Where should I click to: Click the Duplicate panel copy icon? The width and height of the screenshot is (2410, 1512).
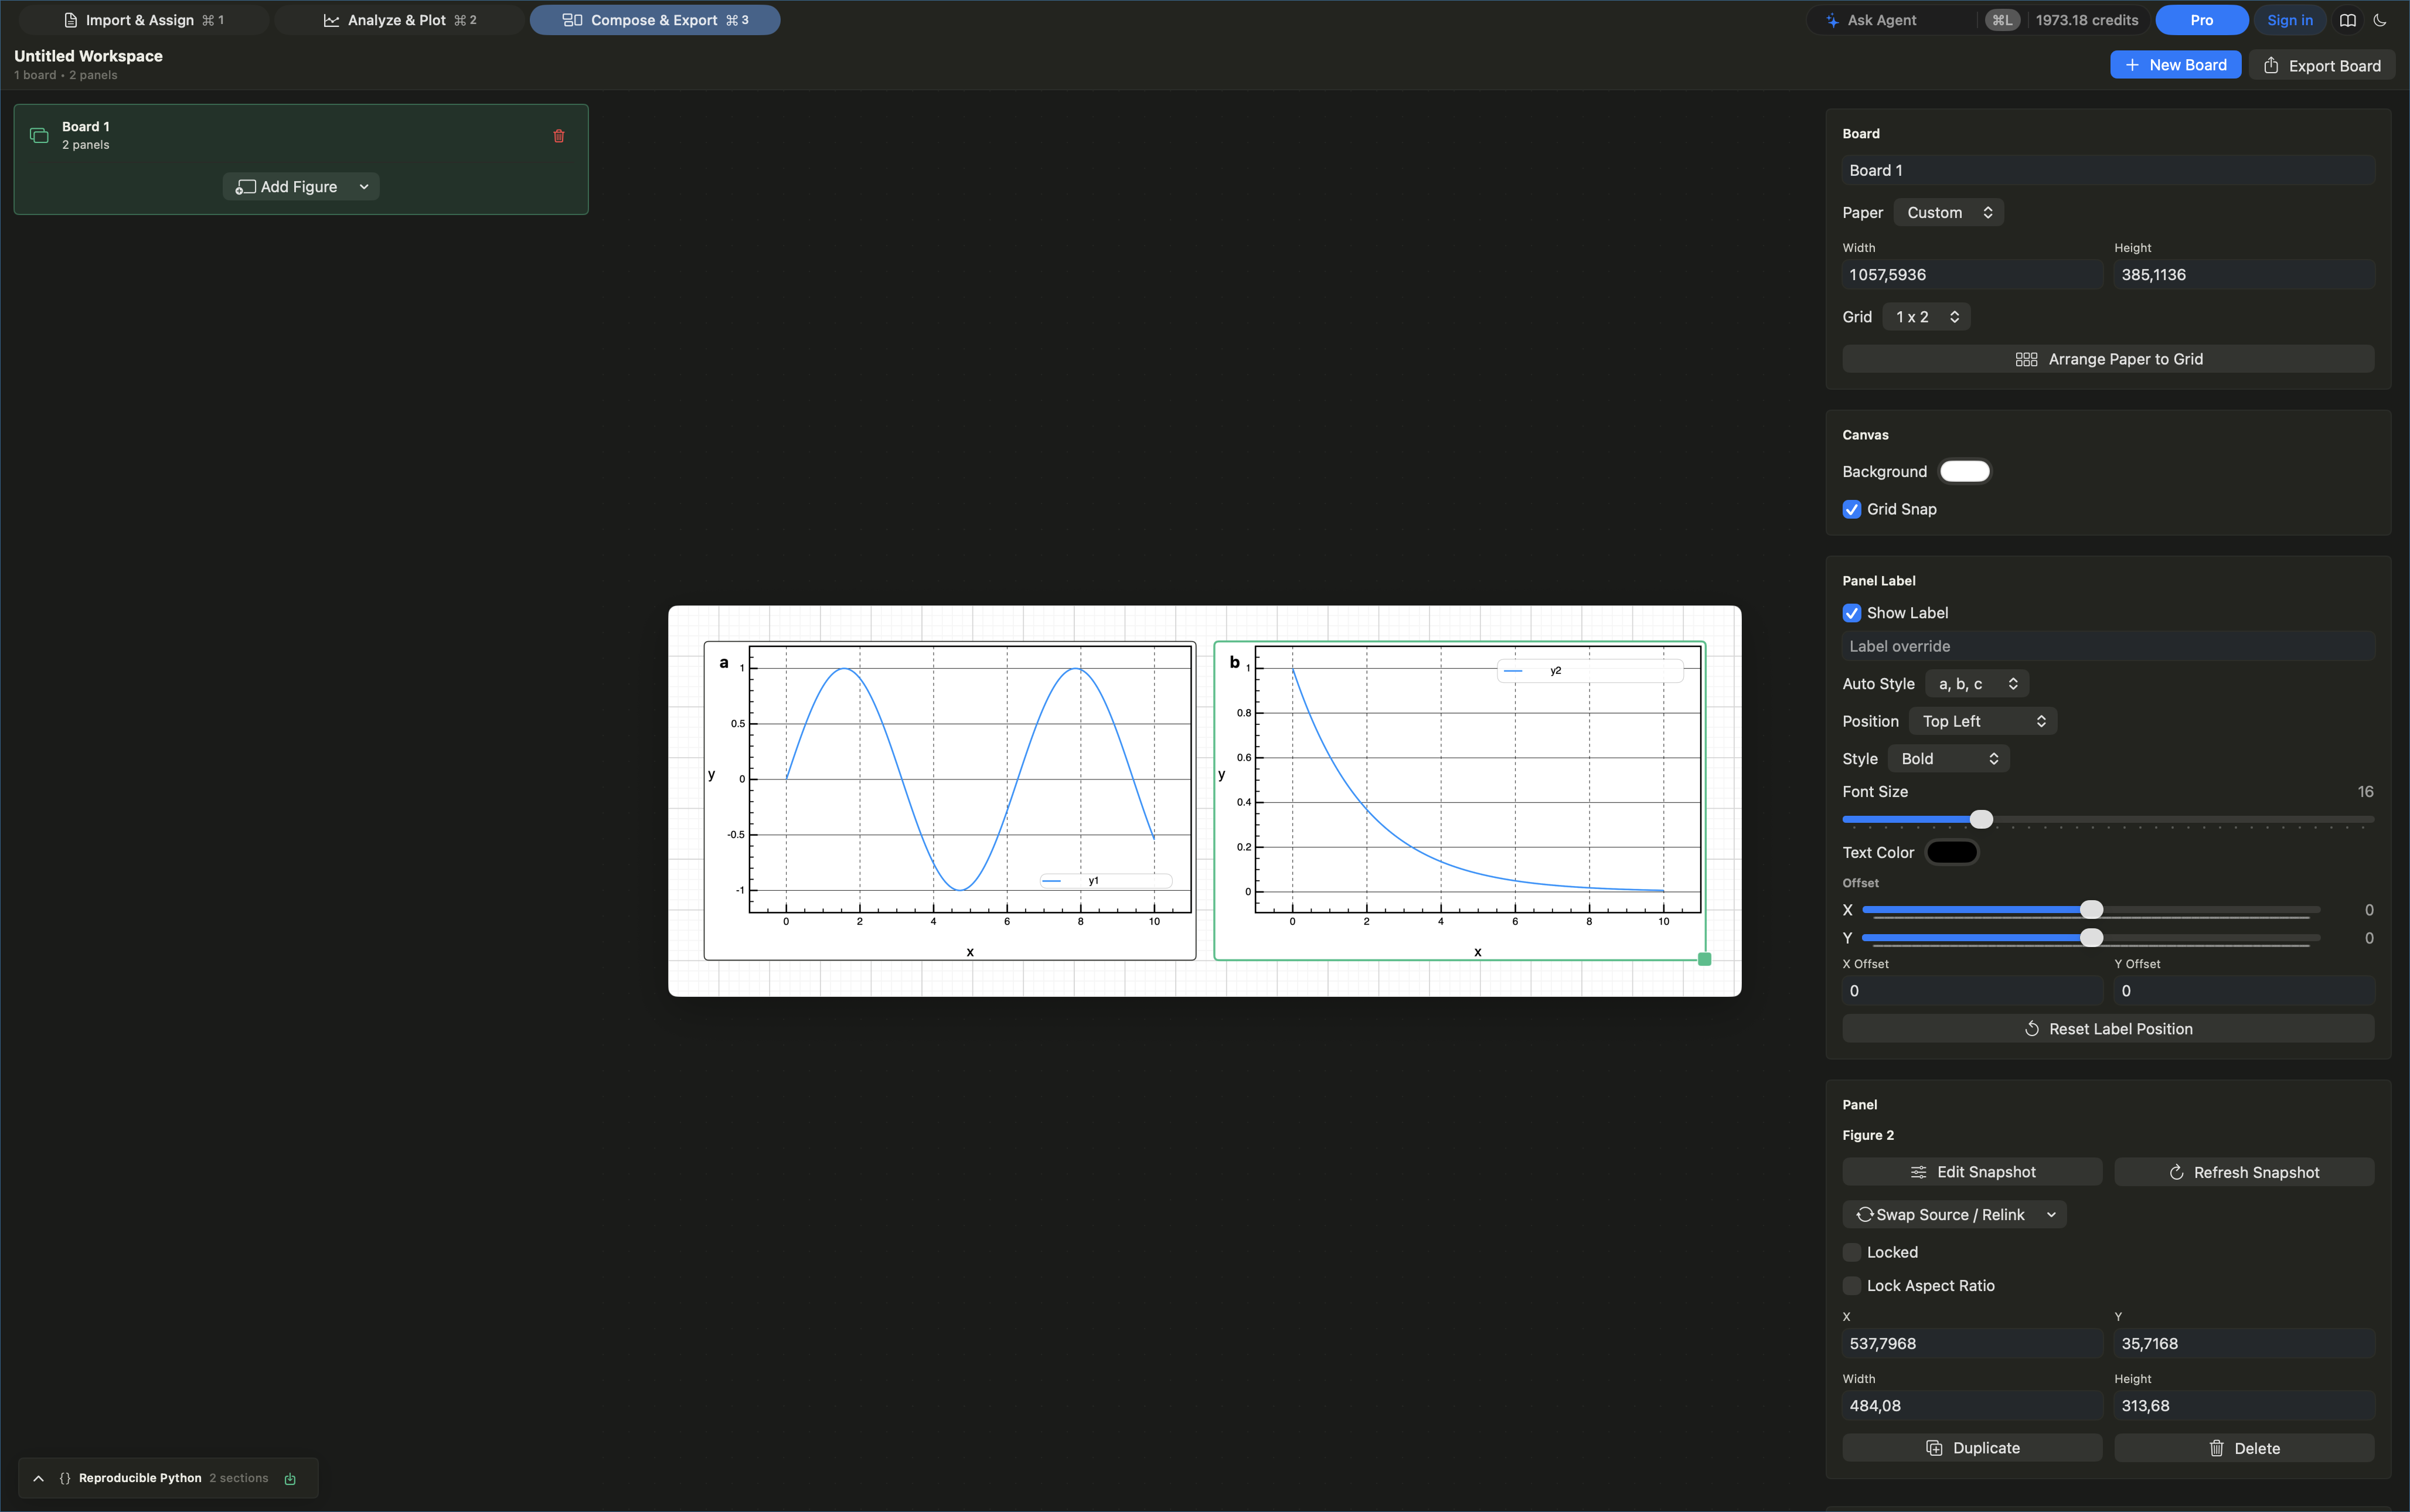pos(1934,1448)
